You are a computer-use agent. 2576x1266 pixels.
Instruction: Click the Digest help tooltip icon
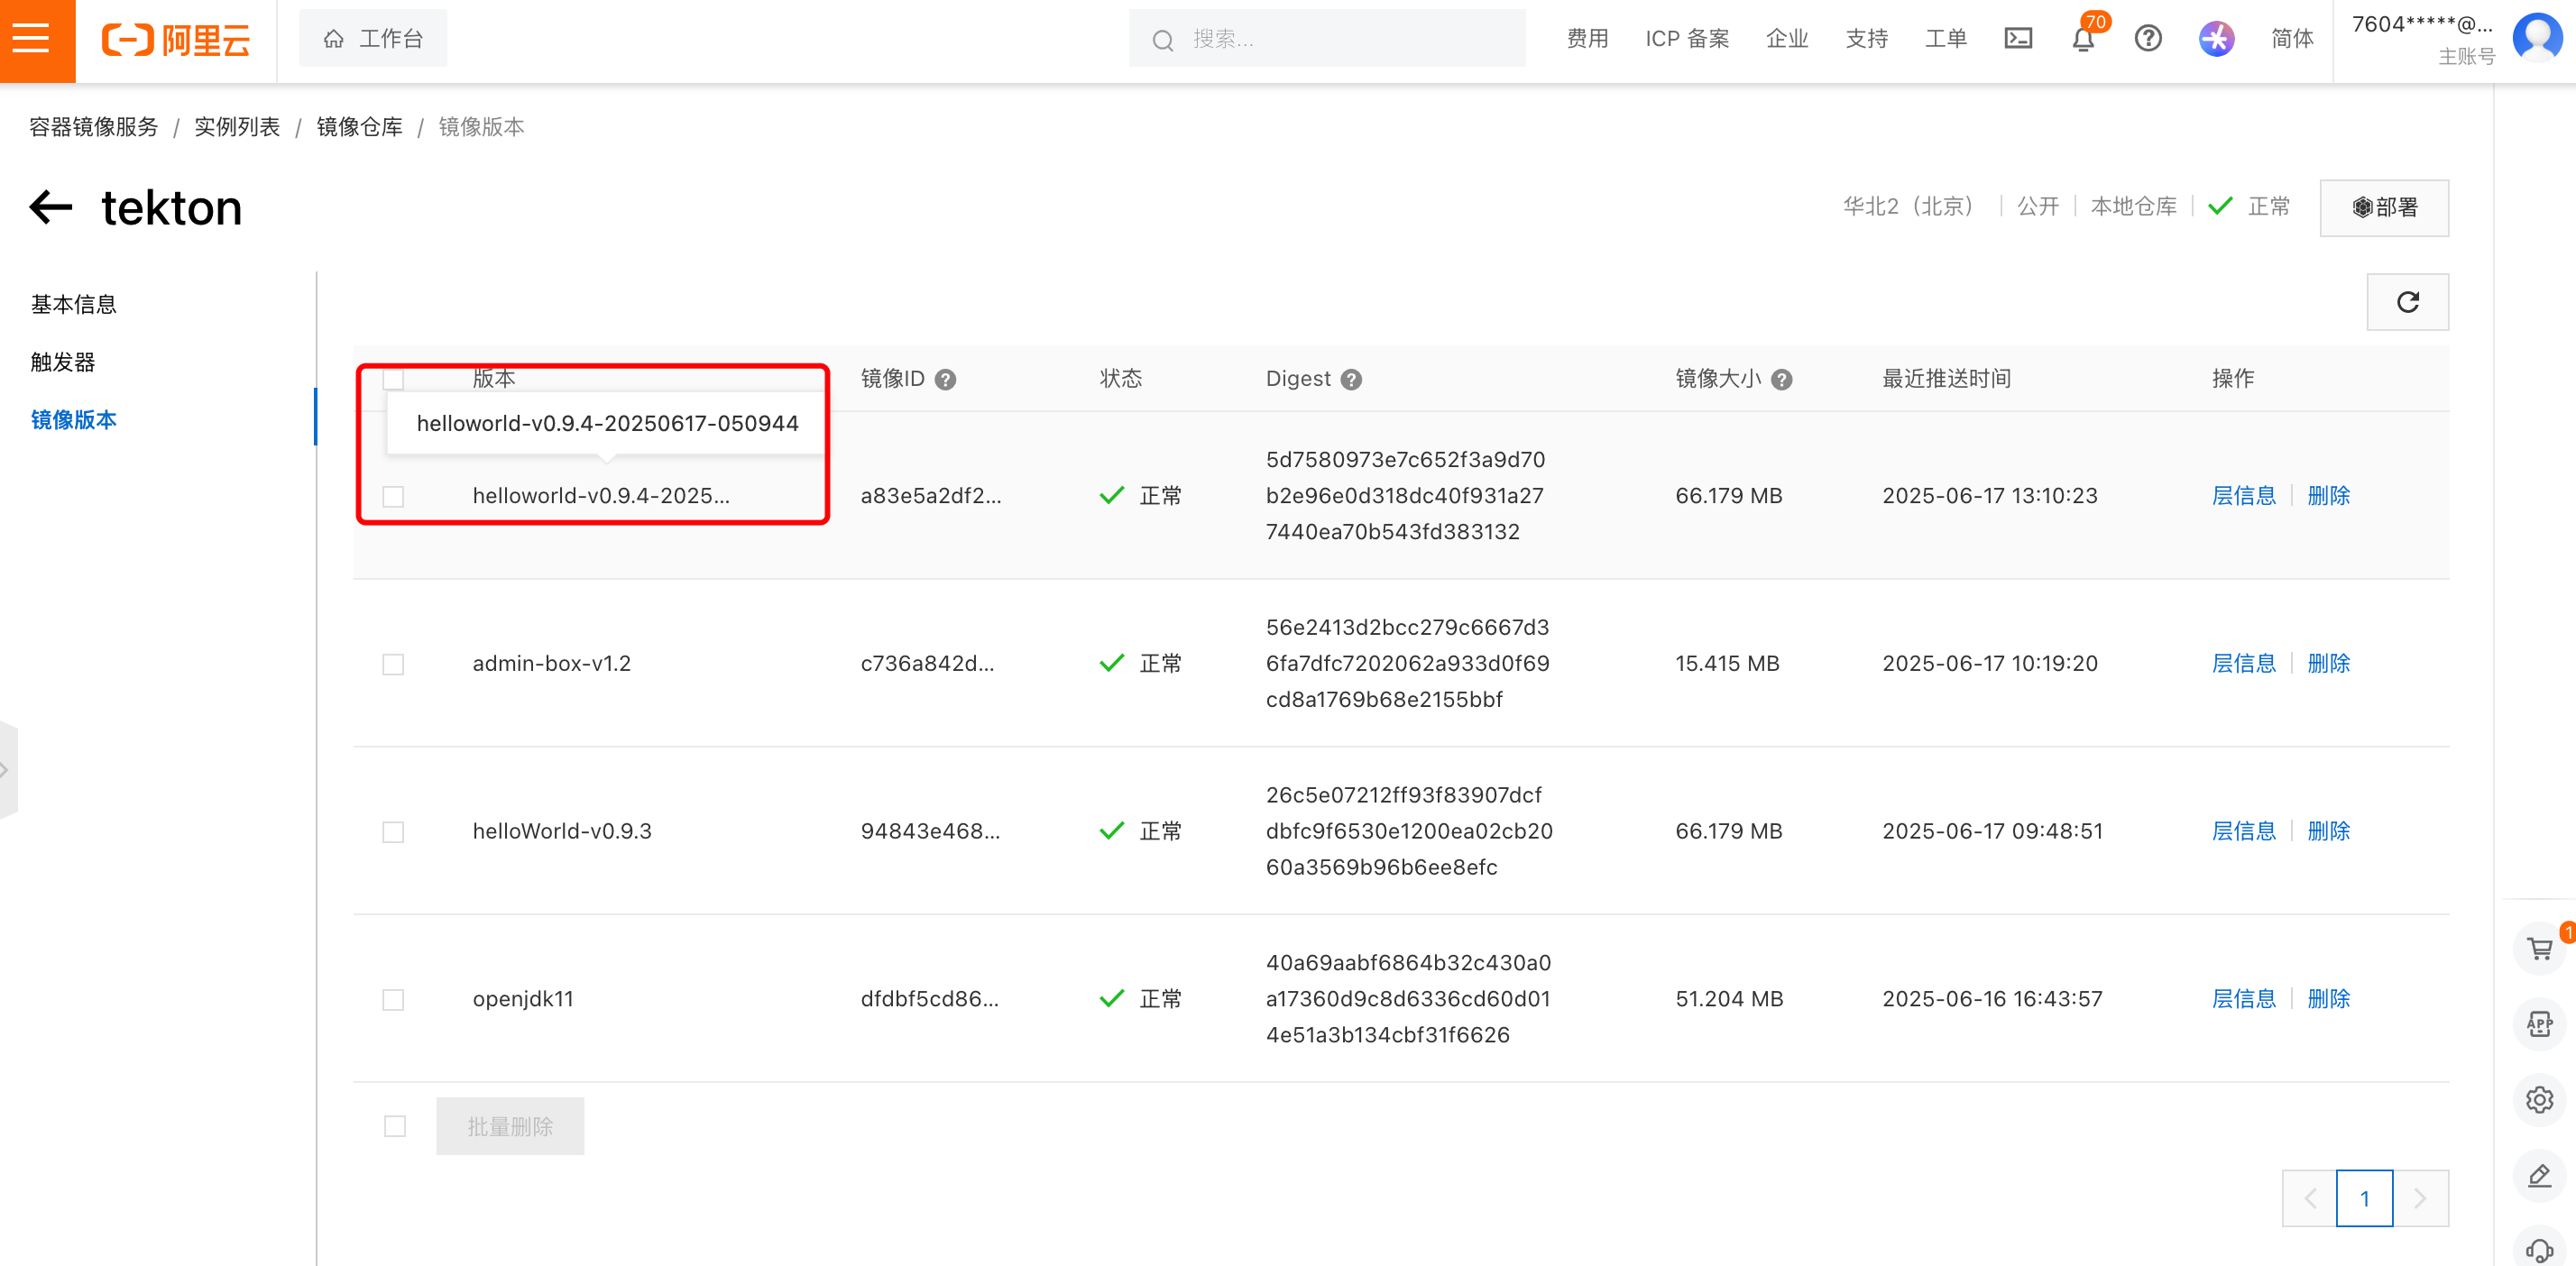click(x=1351, y=380)
